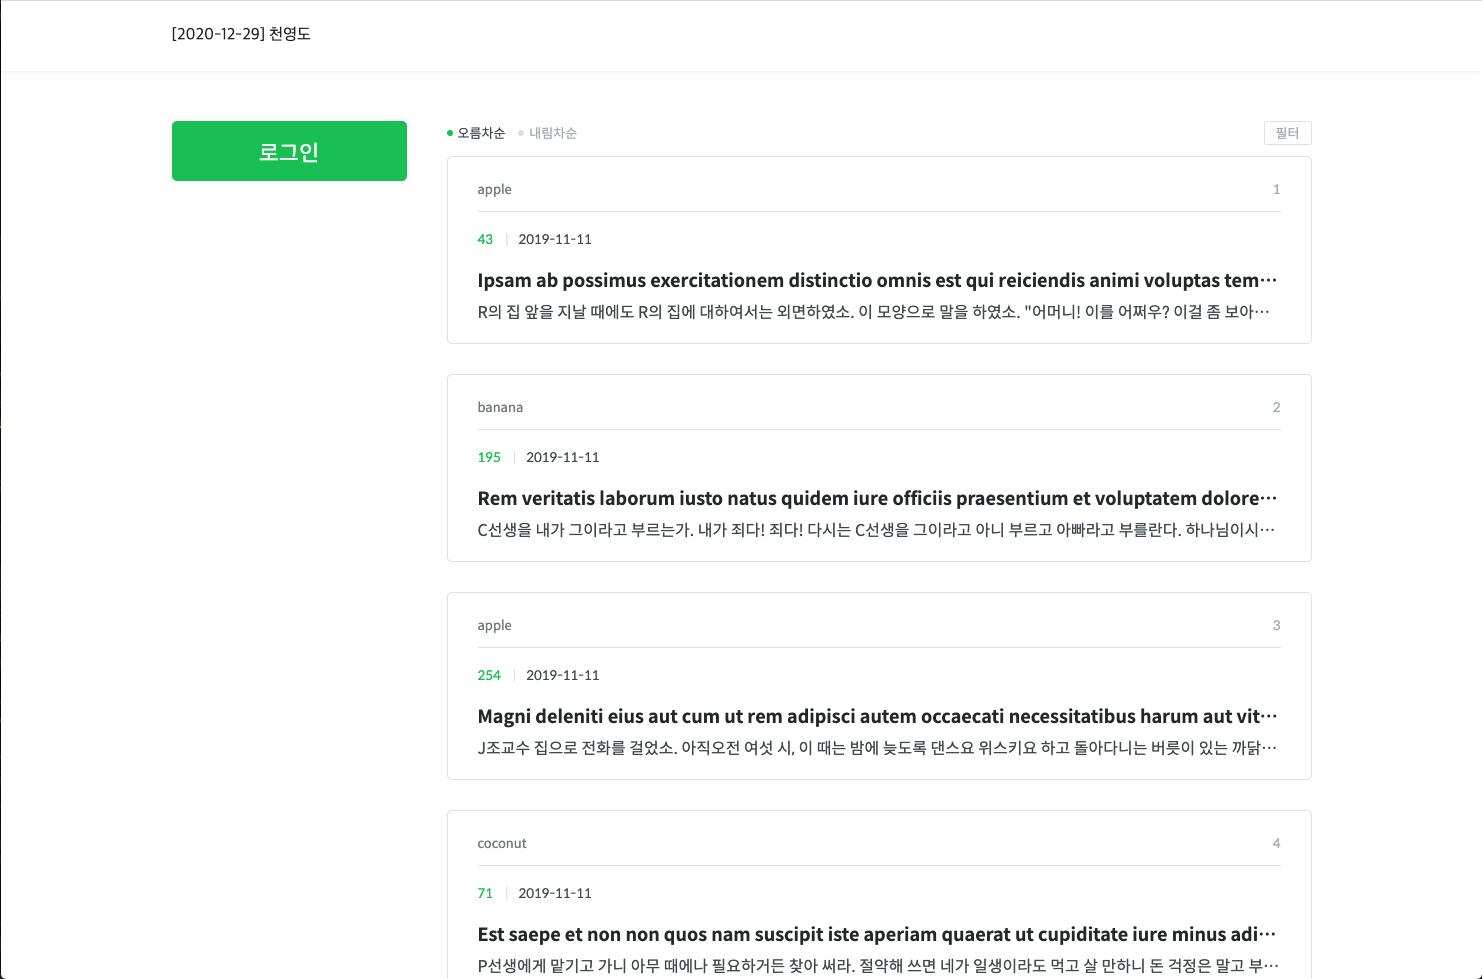This screenshot has width=1482, height=979.
Task: Click the green number 71
Action: click(485, 893)
